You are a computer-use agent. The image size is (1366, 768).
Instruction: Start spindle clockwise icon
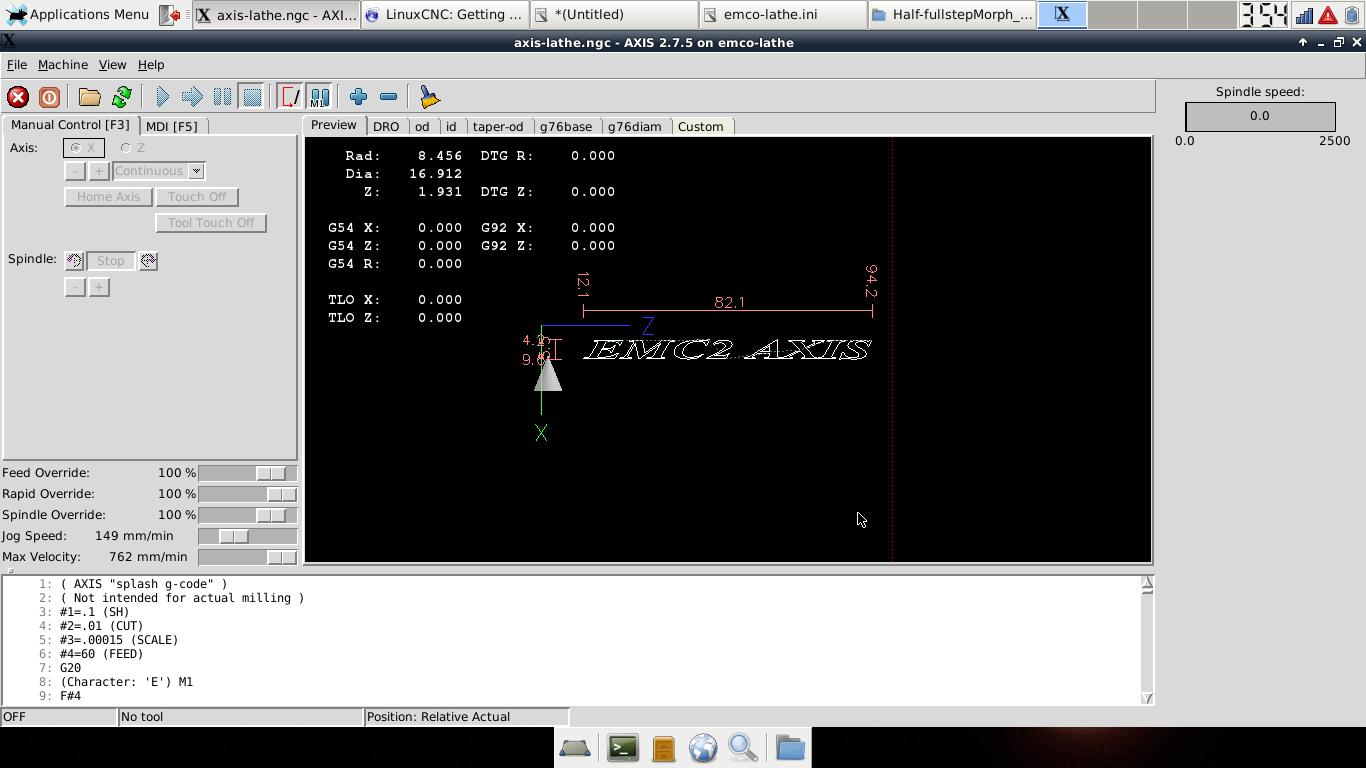148,261
